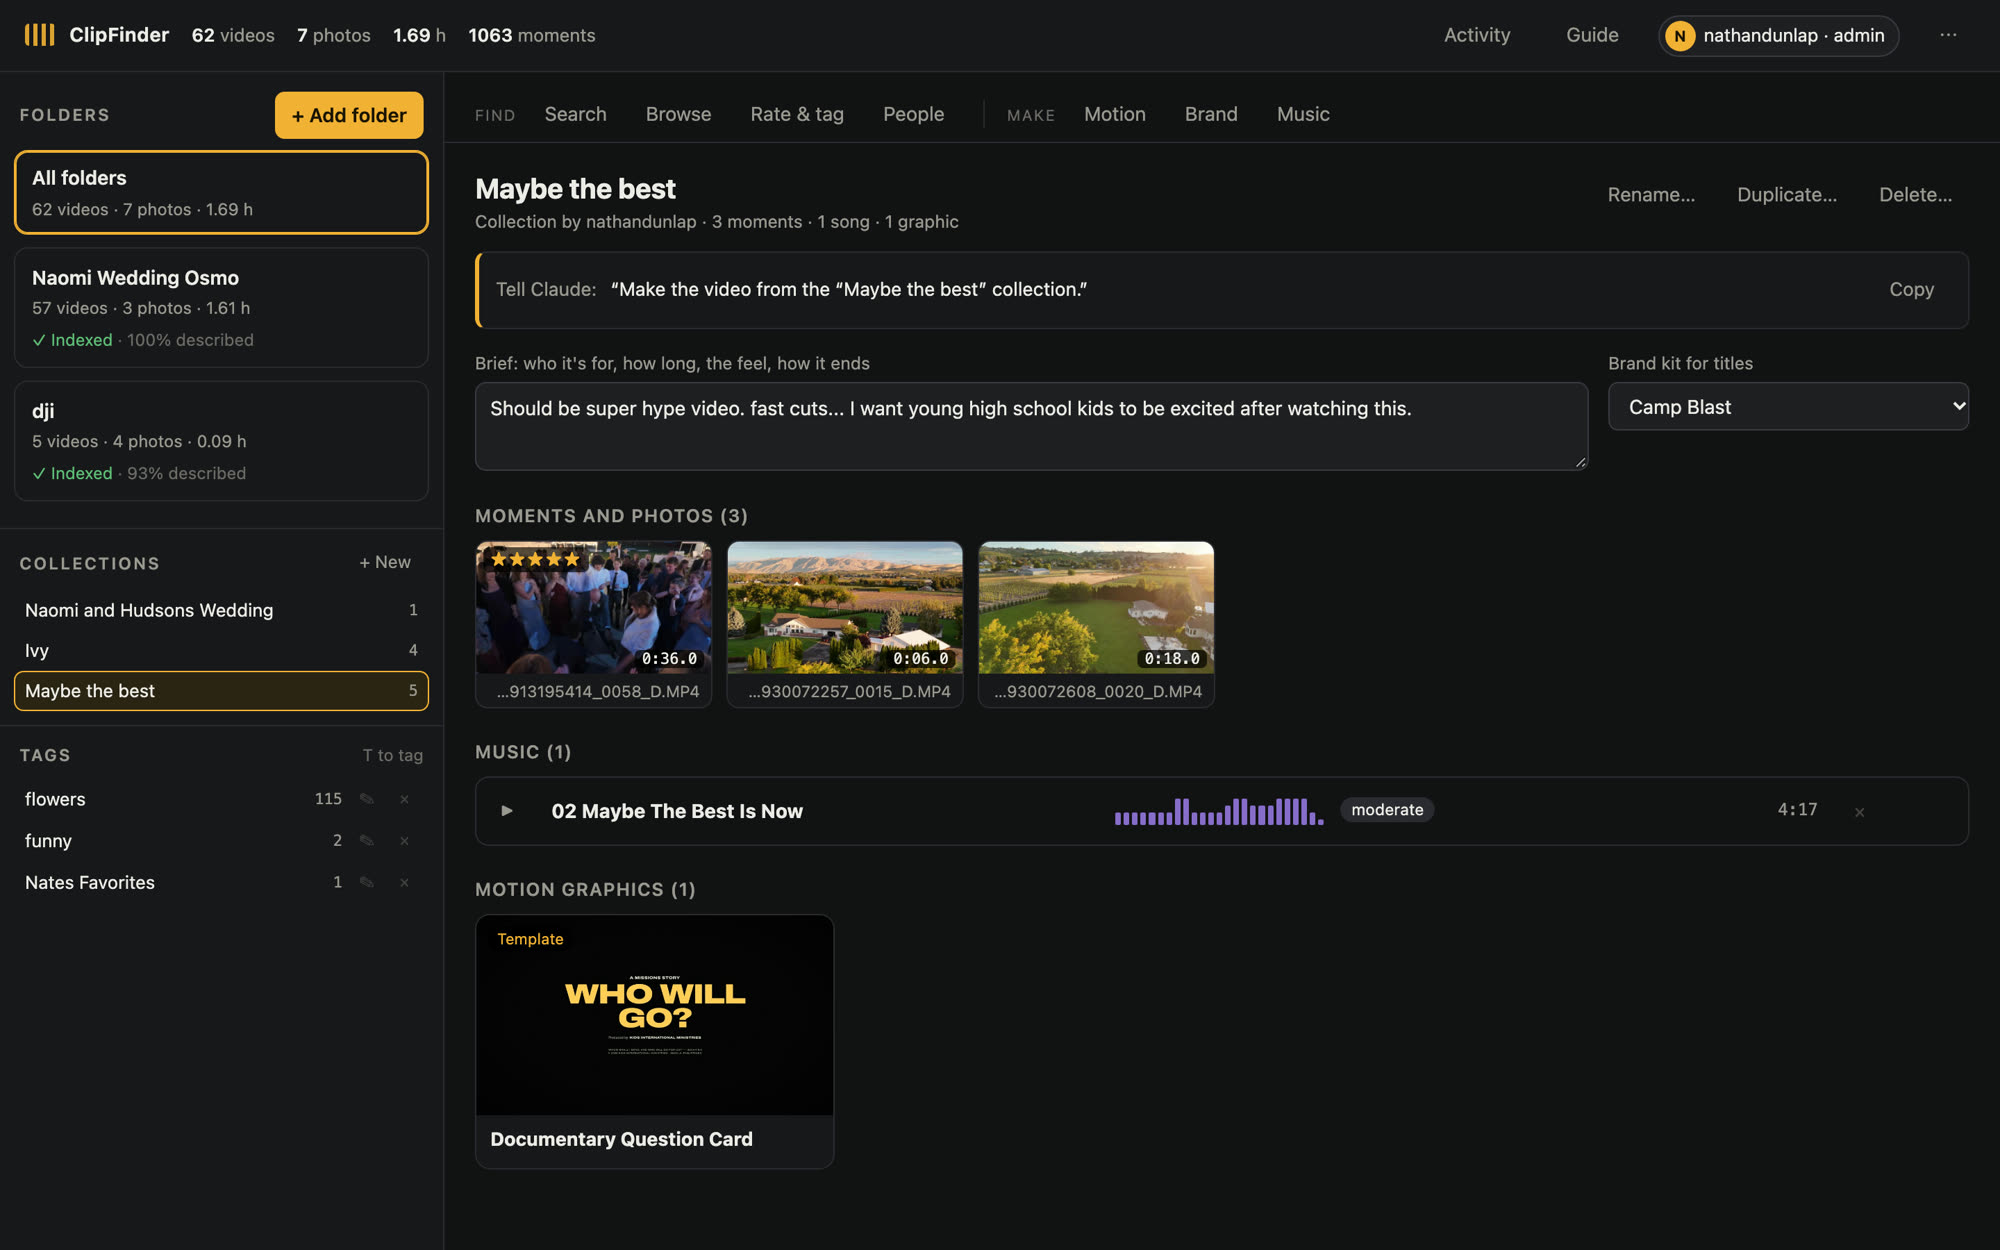
Task: Open the Activity link
Action: coord(1477,35)
